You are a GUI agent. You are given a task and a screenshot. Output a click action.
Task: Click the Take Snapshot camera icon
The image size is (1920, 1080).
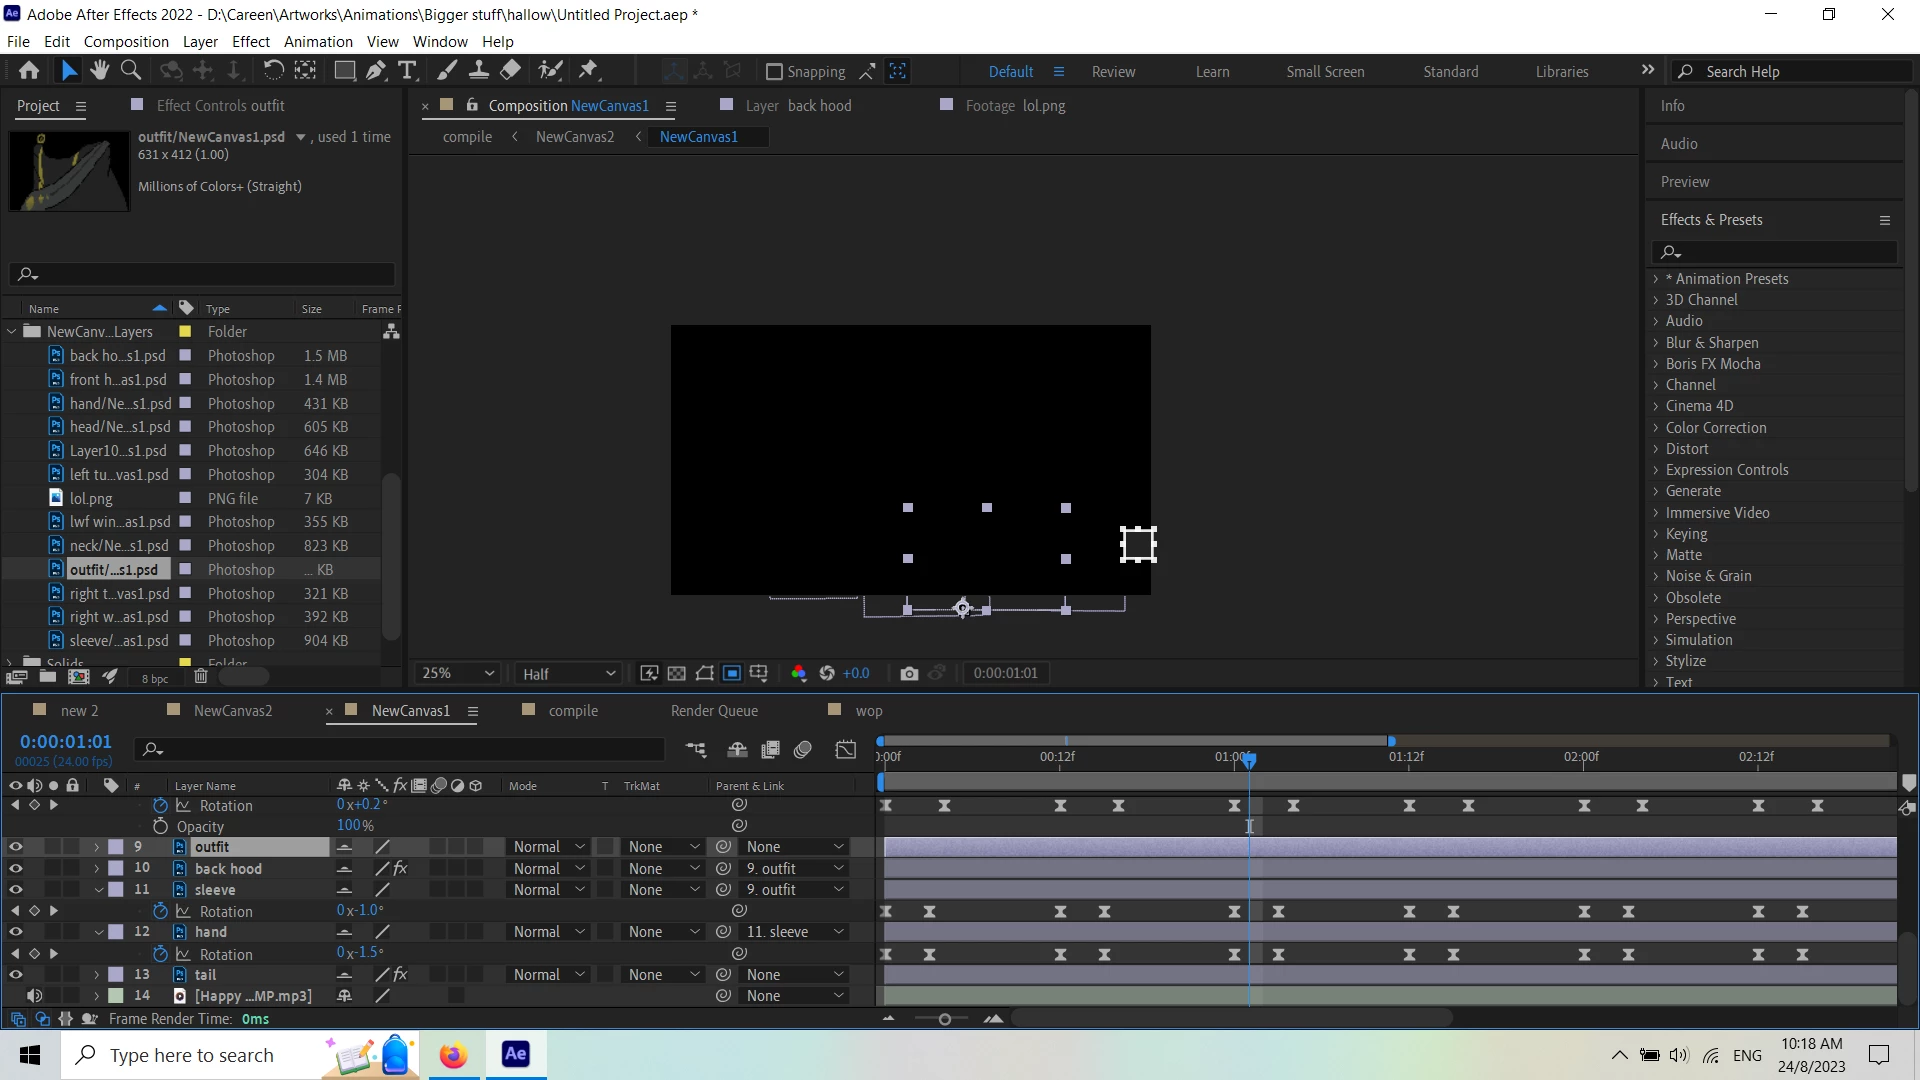[x=908, y=674]
